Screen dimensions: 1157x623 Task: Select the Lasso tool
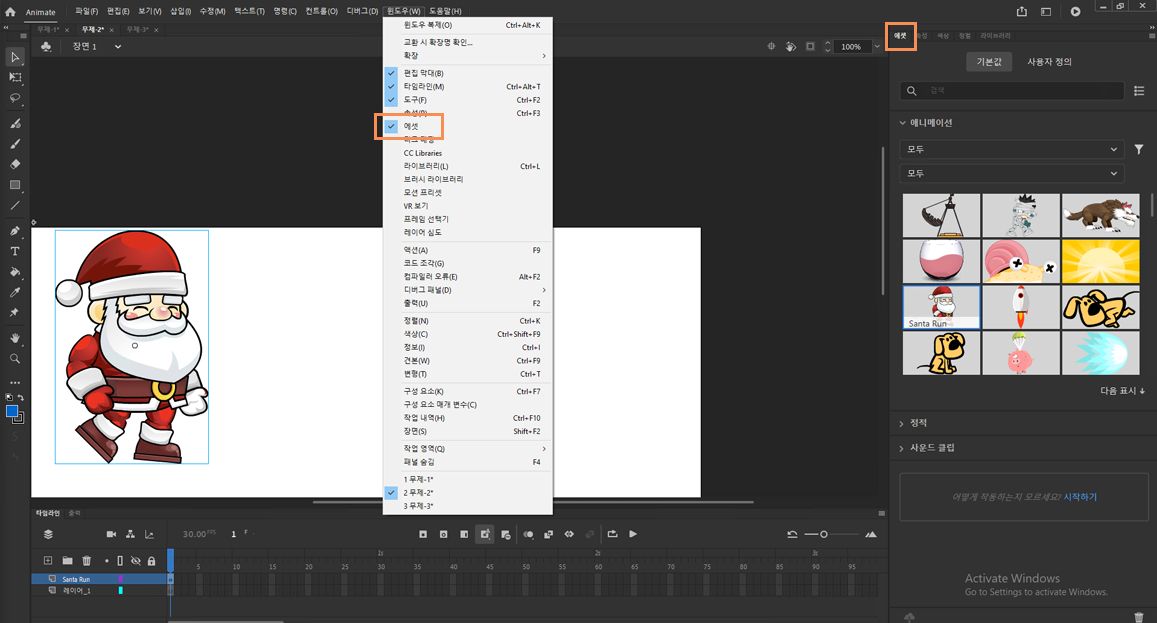pyautogui.click(x=15, y=97)
